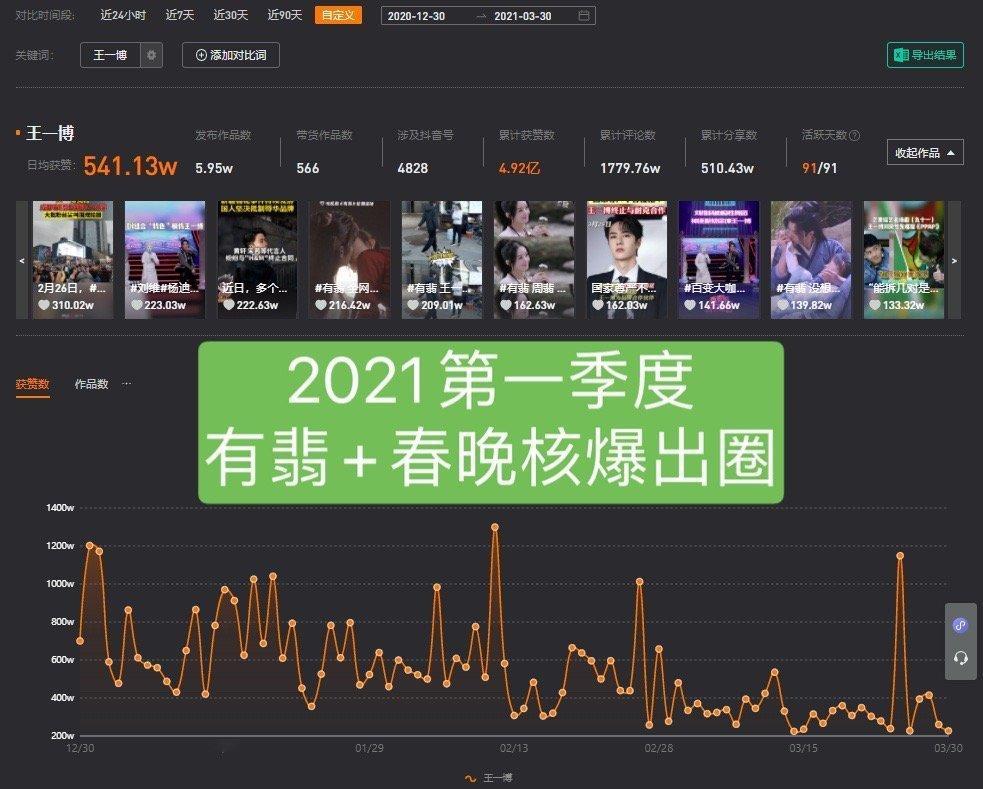Click the help icon next to 活跃天数

[x=854, y=135]
